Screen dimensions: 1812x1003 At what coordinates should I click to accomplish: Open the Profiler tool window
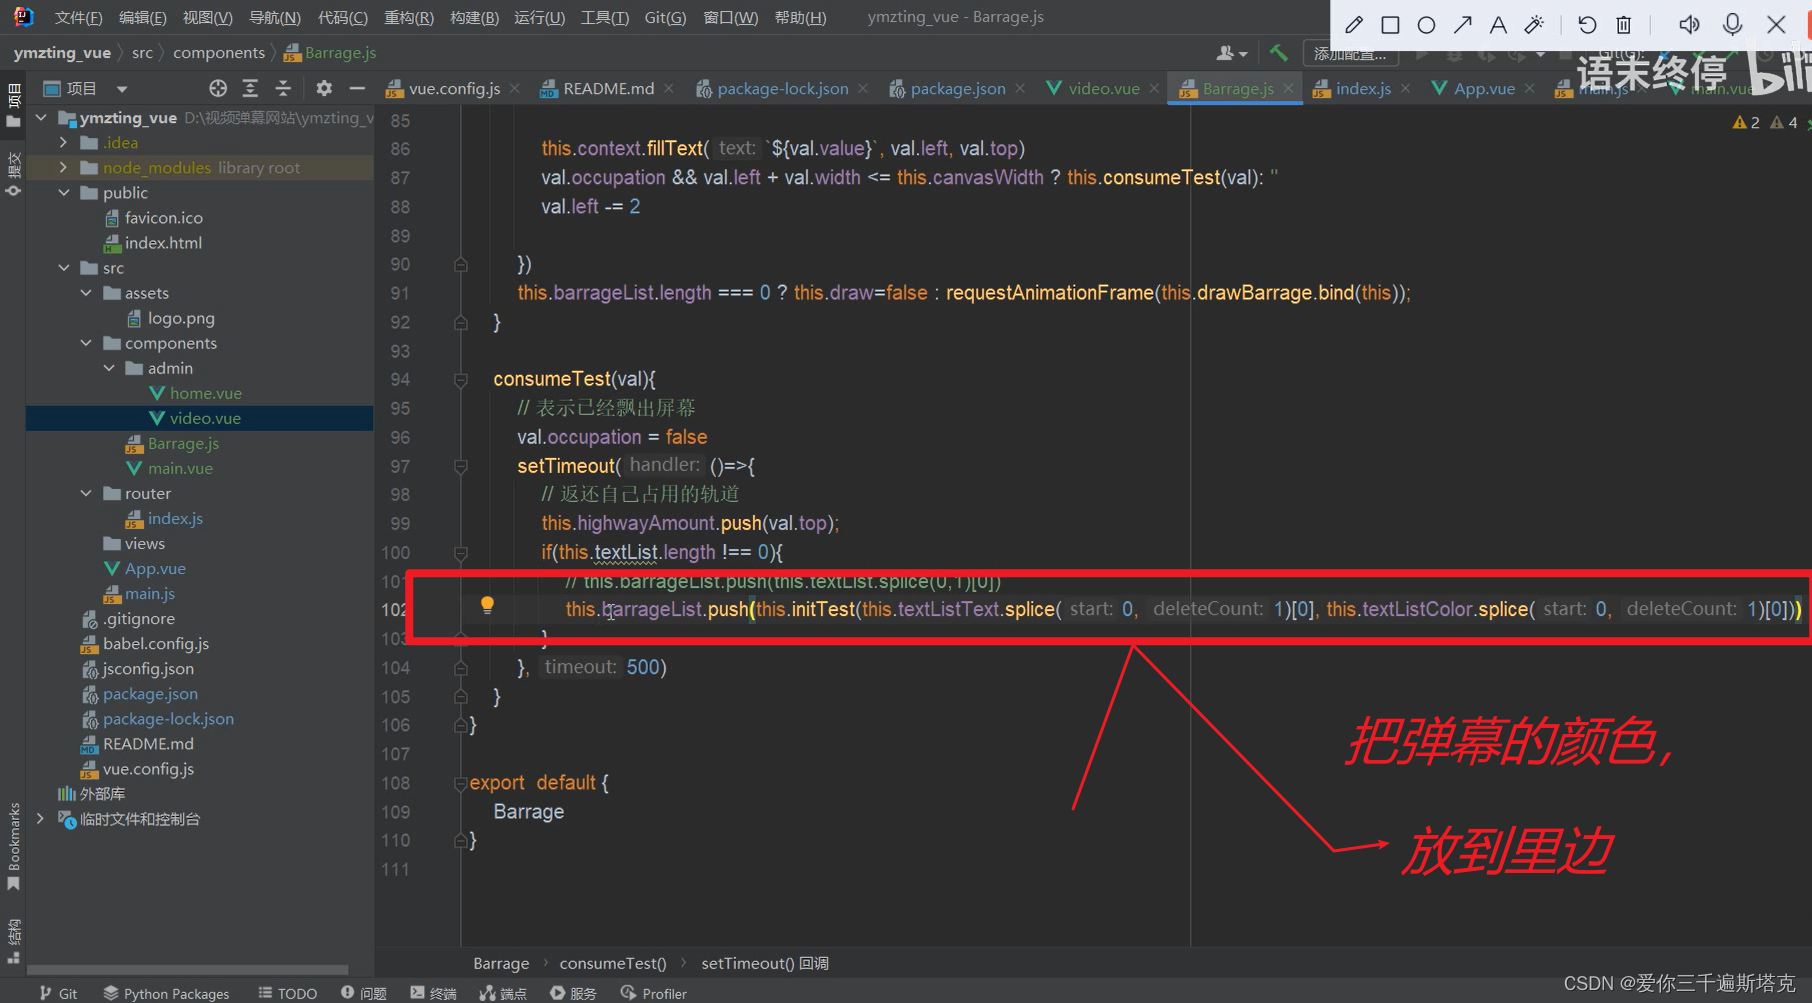coord(654,993)
